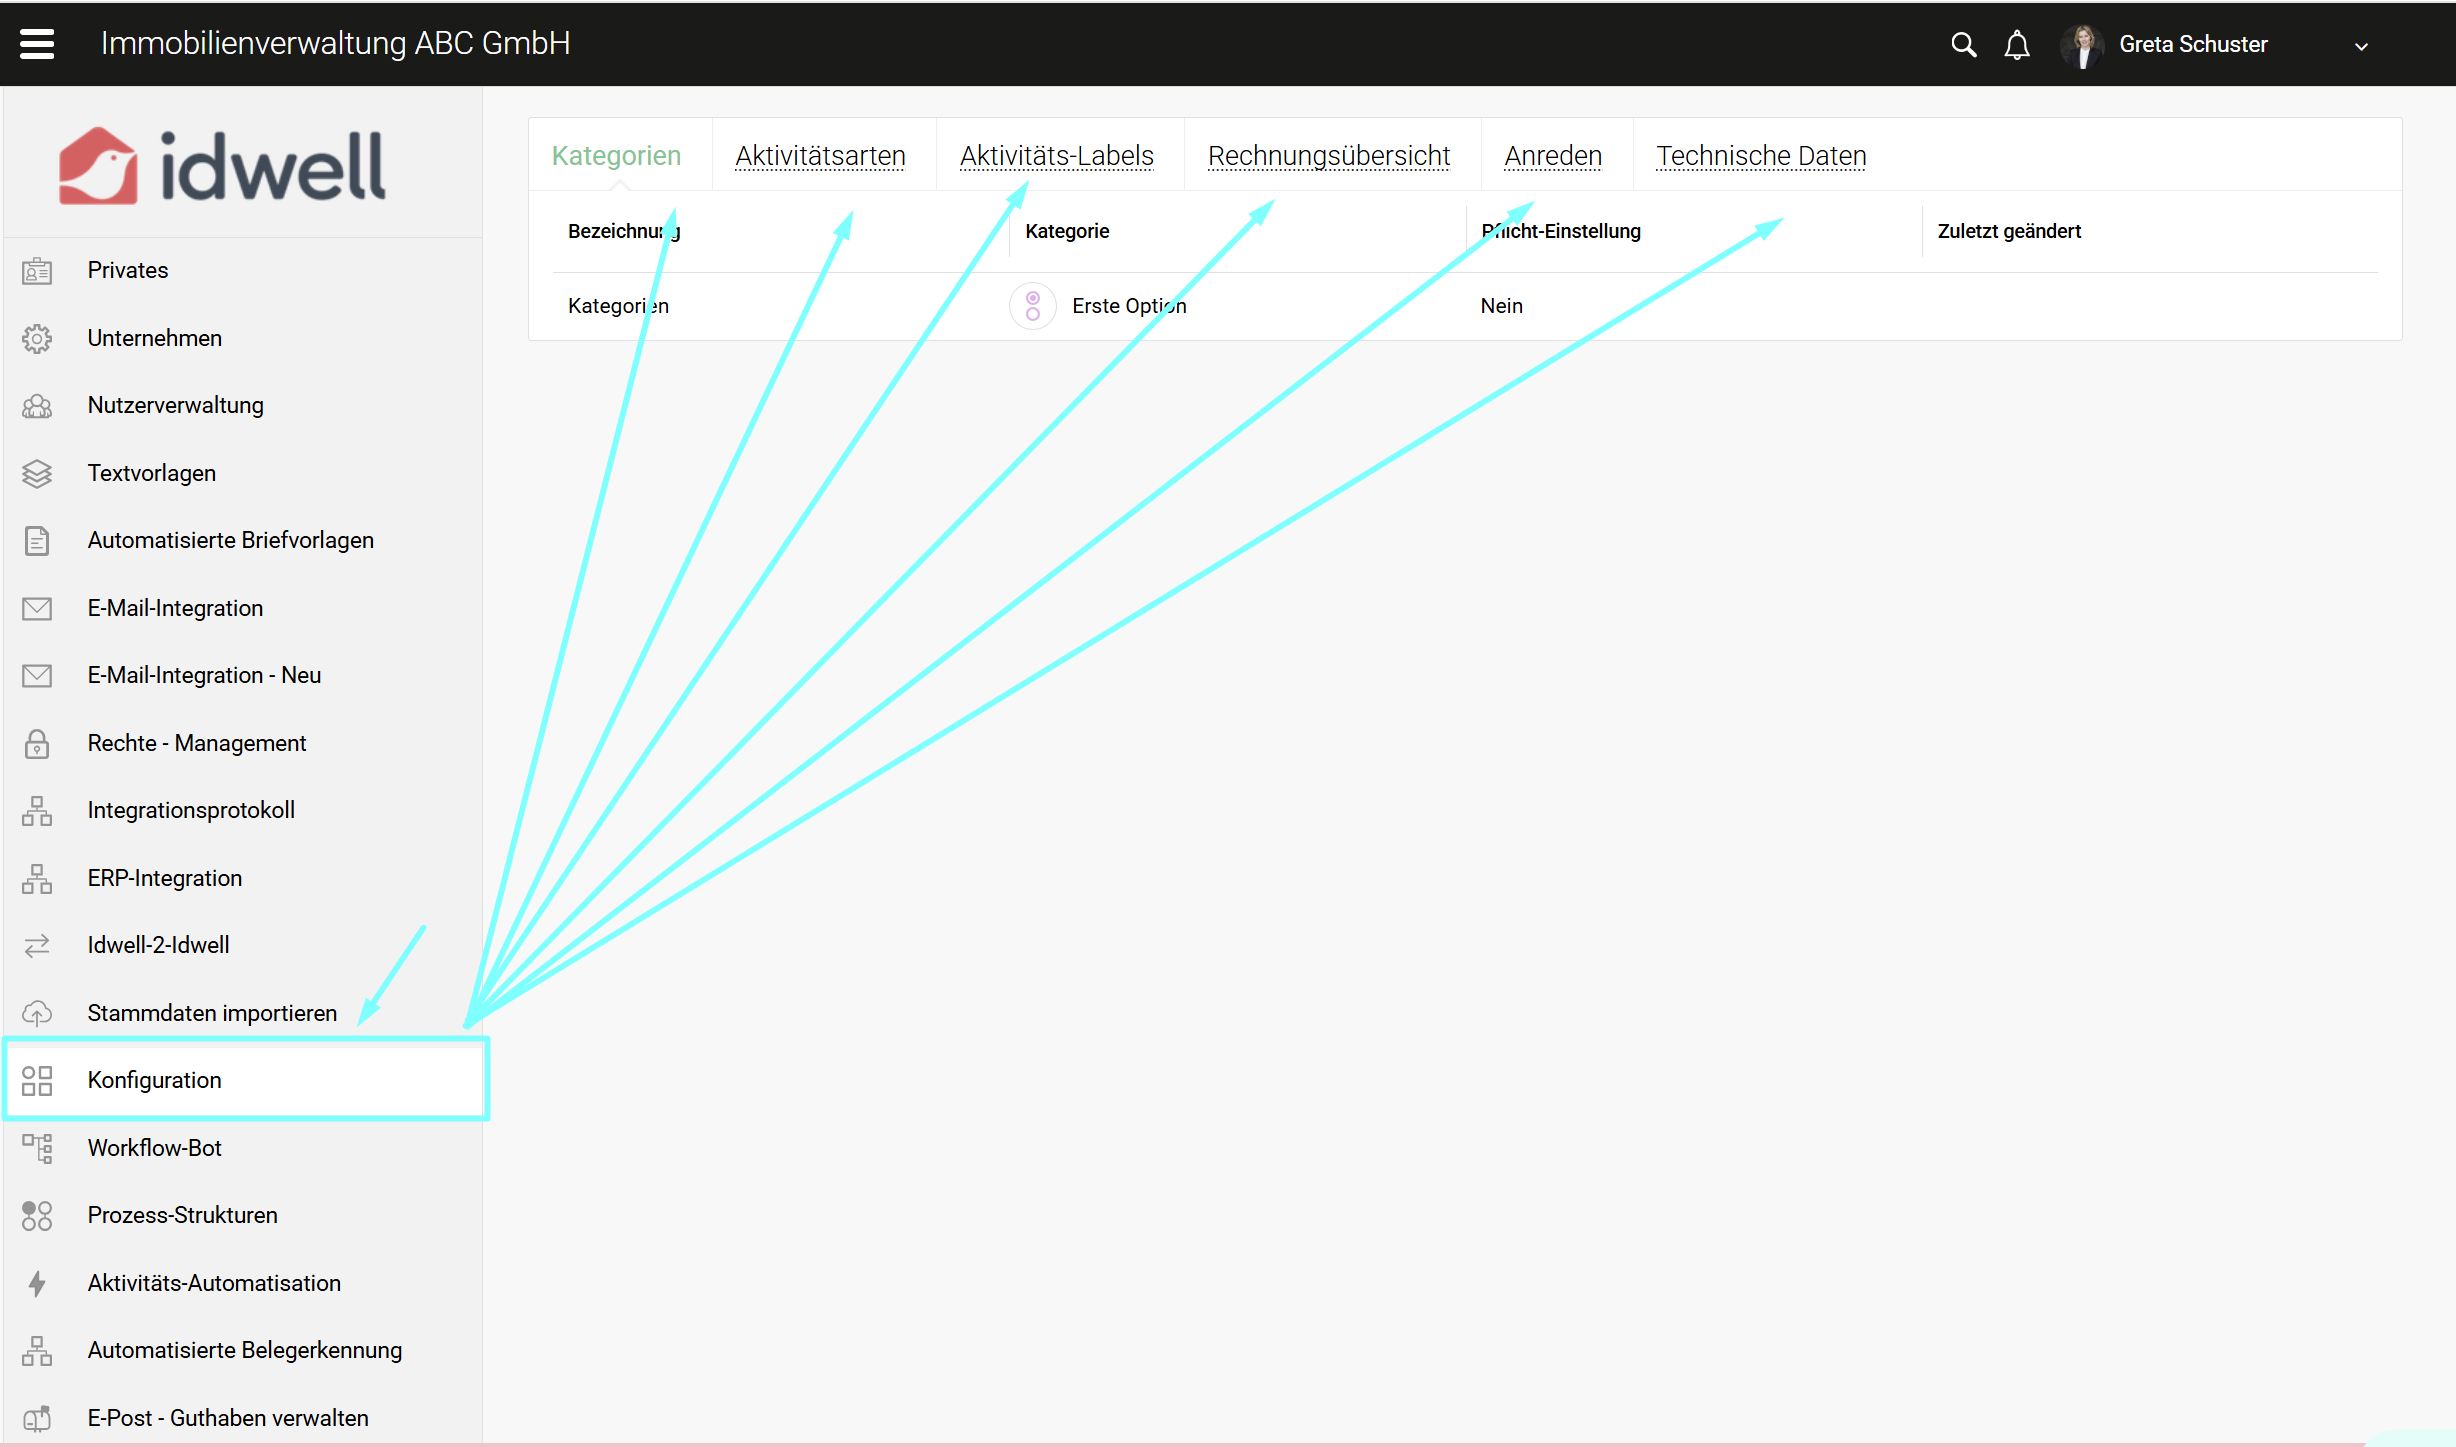The image size is (2456, 1447).
Task: Open the hamburger menu icon
Action: click(37, 44)
